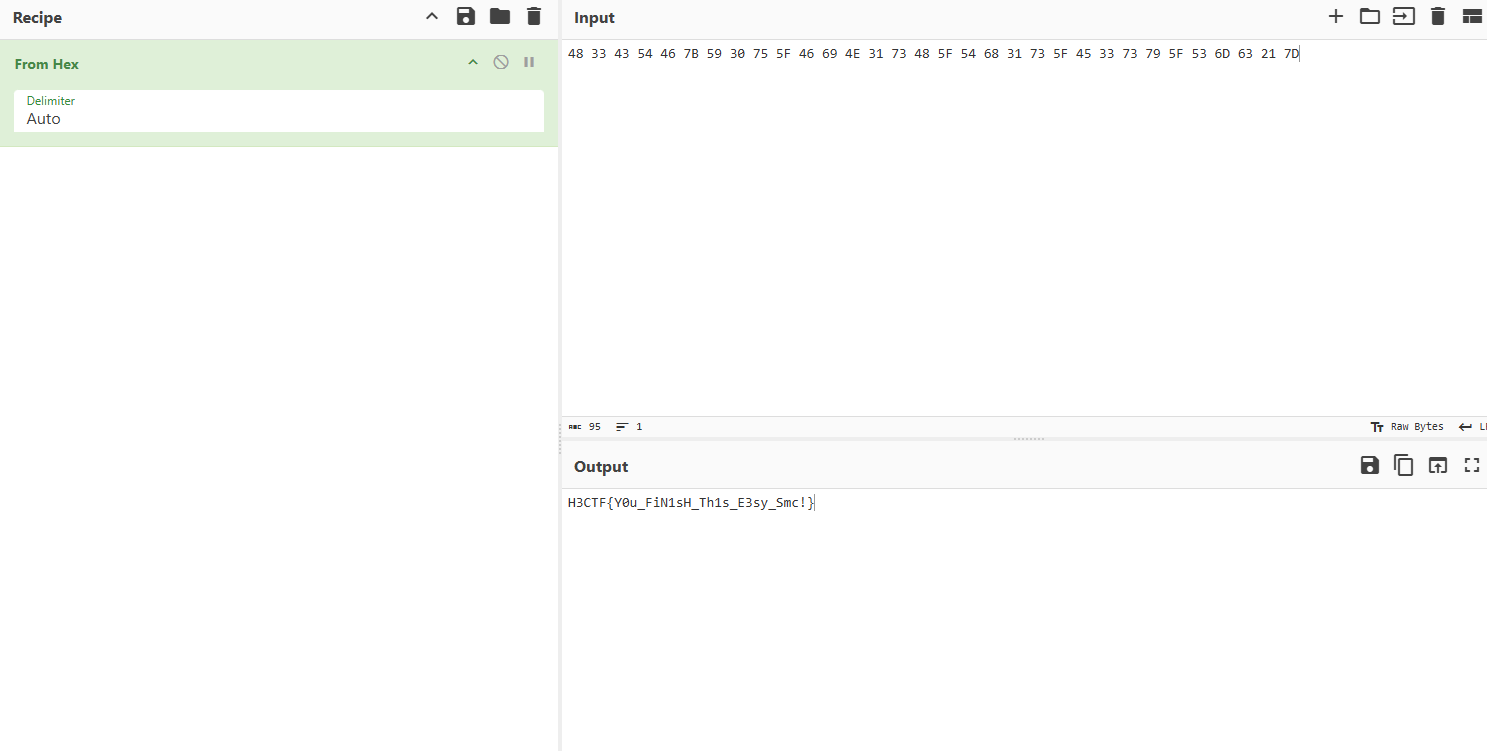Click inside the hex input text
The width and height of the screenshot is (1487, 751).
click(932, 54)
